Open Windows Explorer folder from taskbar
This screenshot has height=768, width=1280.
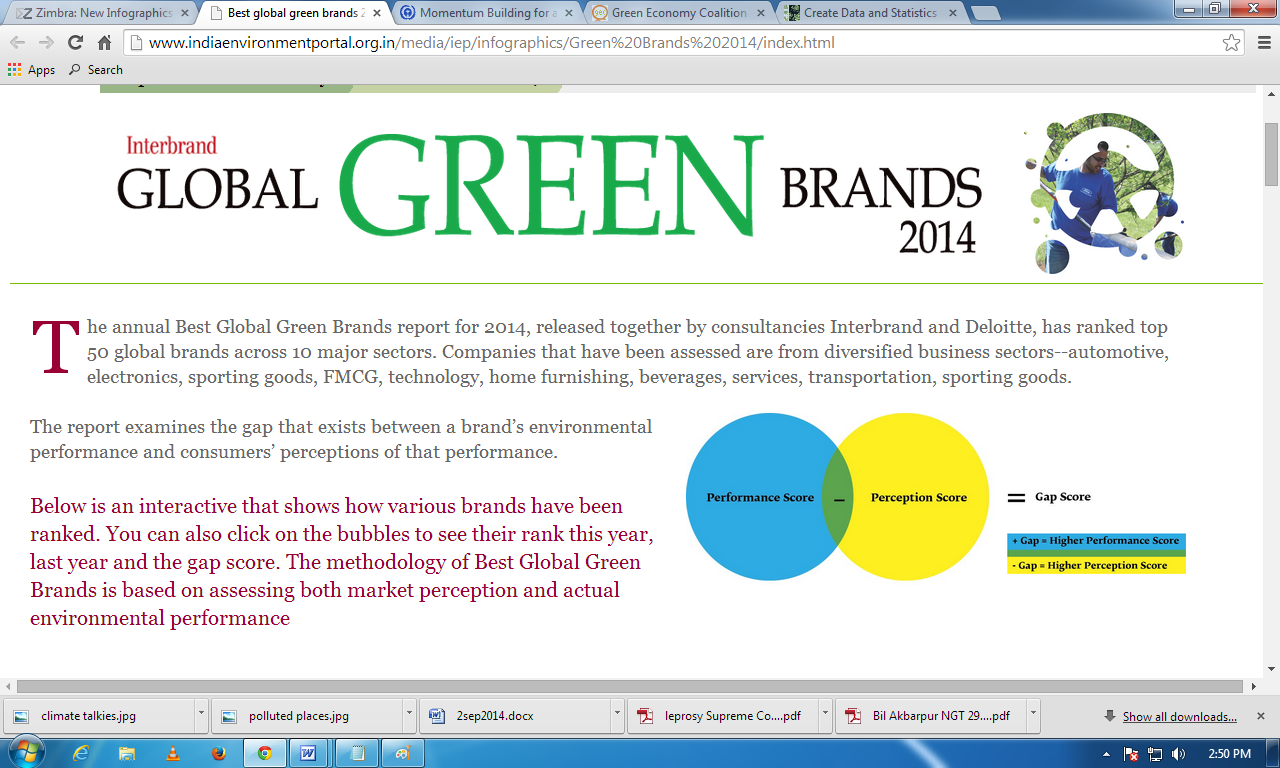coord(128,753)
